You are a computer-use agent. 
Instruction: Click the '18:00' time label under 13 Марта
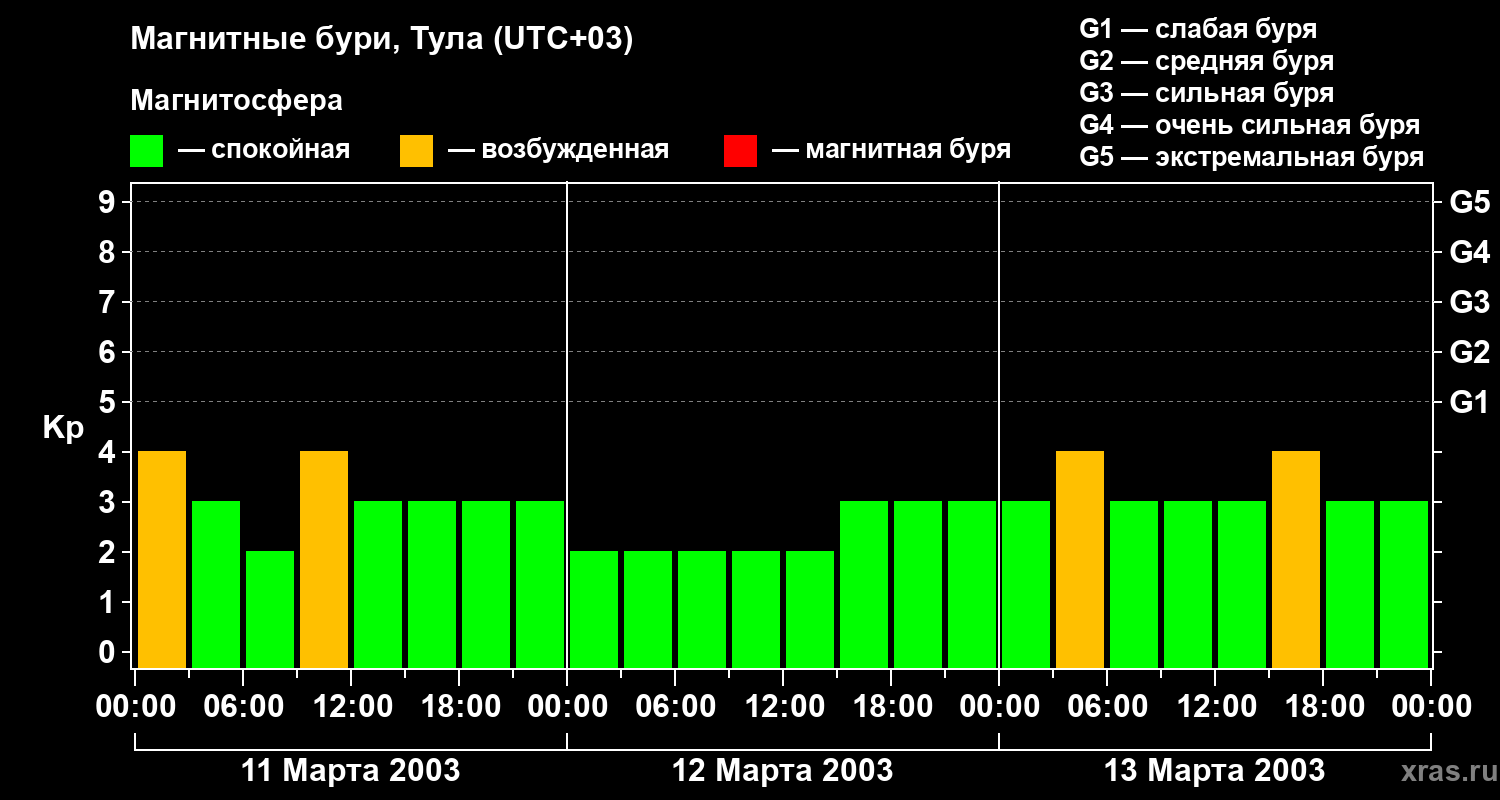click(x=1323, y=707)
